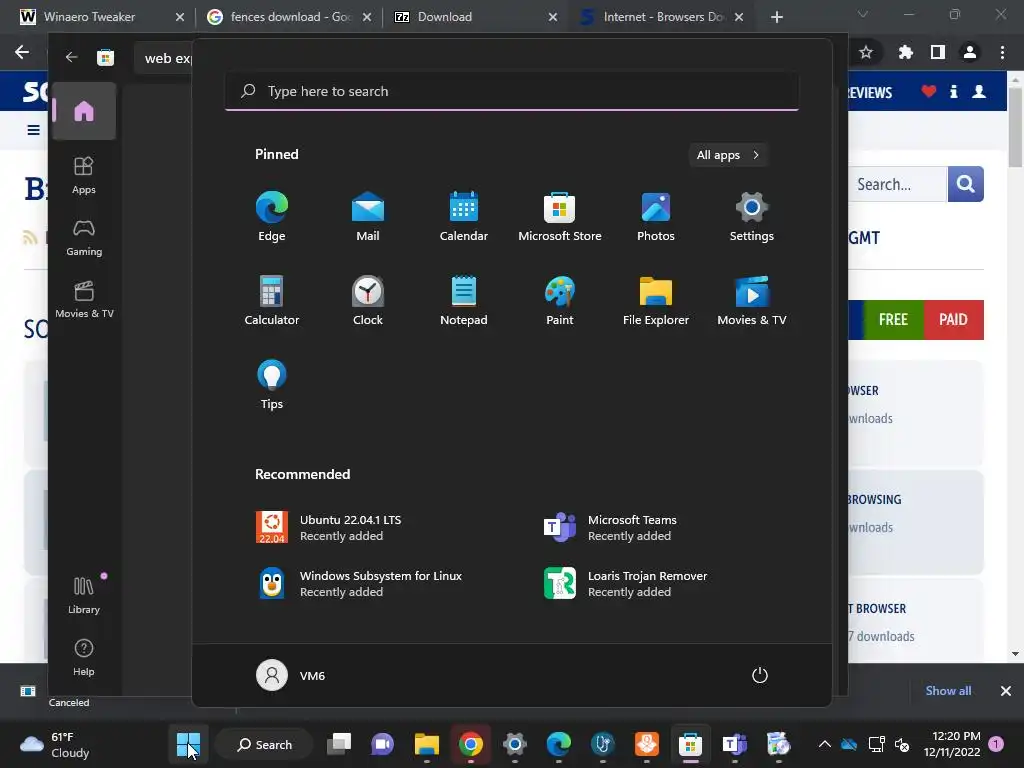
Task: Select Movies & TV in Store sidebar
Action: [x=84, y=299]
